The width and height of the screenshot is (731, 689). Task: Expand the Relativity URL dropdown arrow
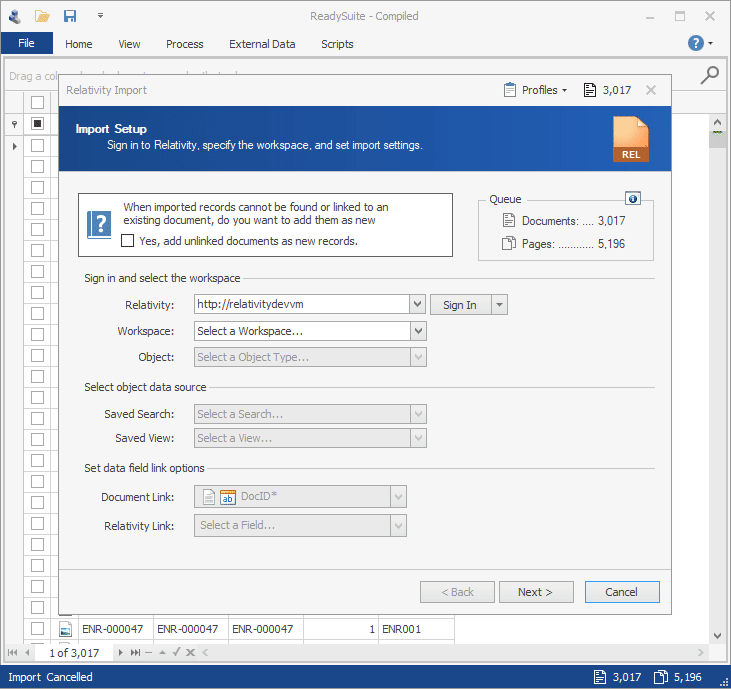(x=418, y=304)
